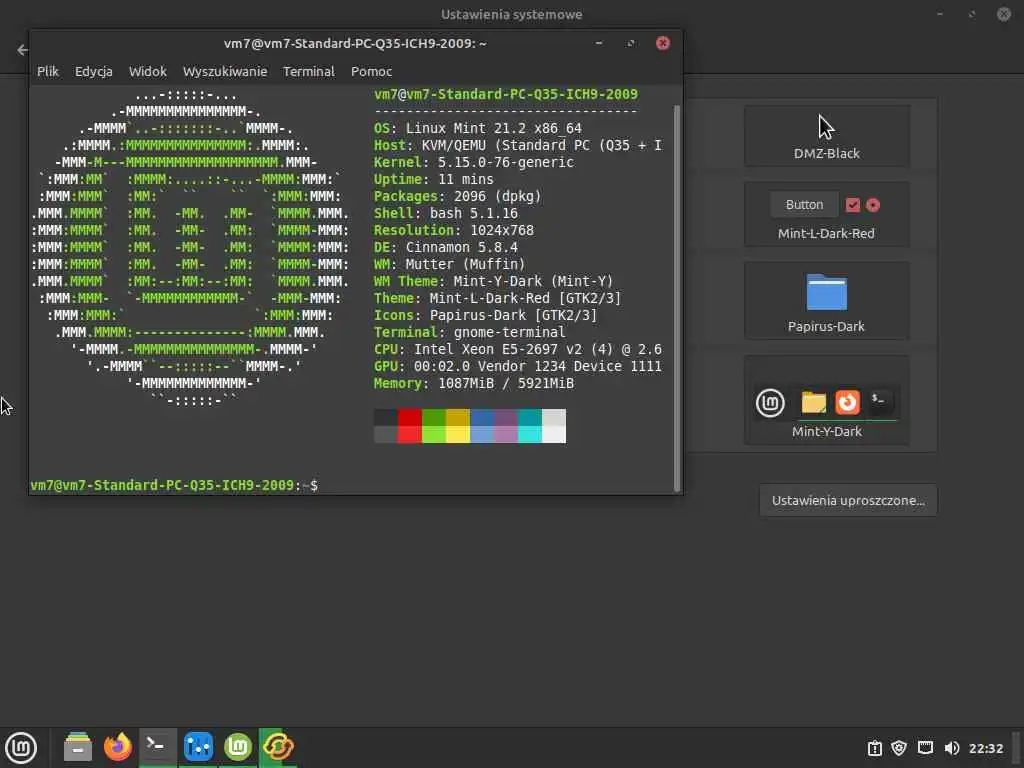Click the bright red terminal color block
1024x768 pixels.
tap(409, 434)
